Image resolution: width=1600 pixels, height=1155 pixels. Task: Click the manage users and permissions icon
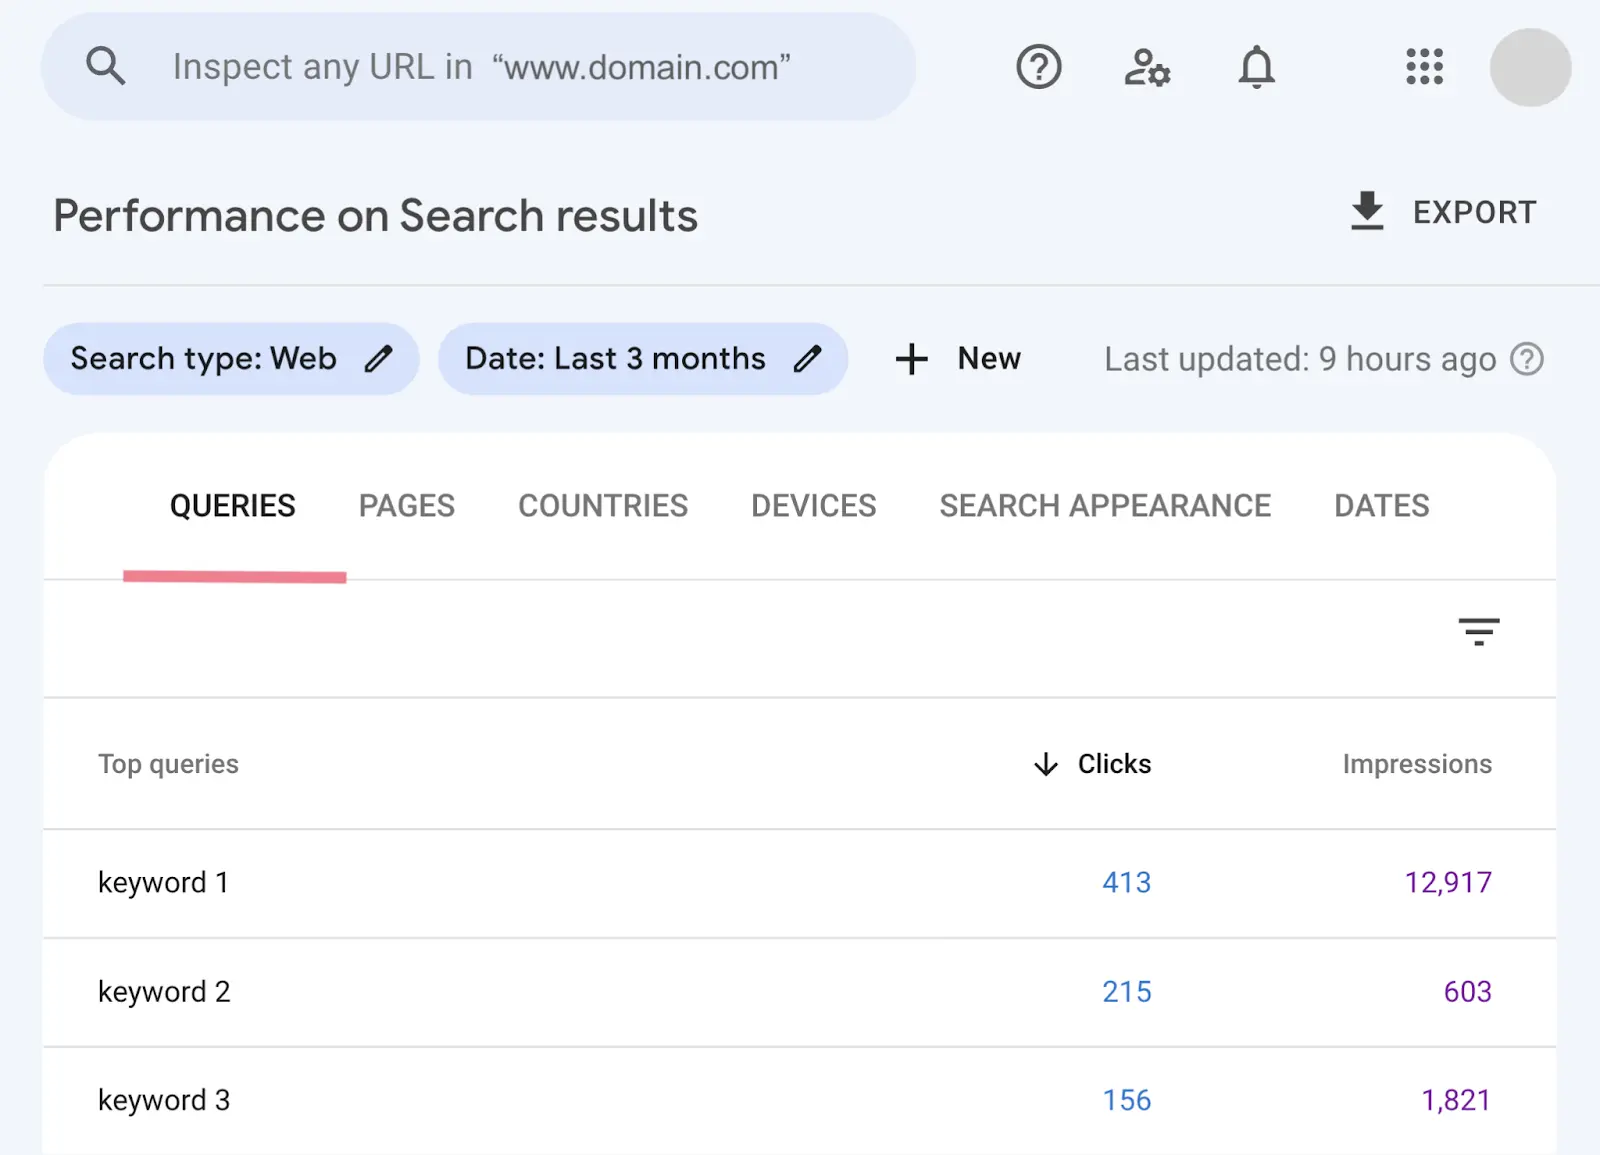click(1146, 67)
